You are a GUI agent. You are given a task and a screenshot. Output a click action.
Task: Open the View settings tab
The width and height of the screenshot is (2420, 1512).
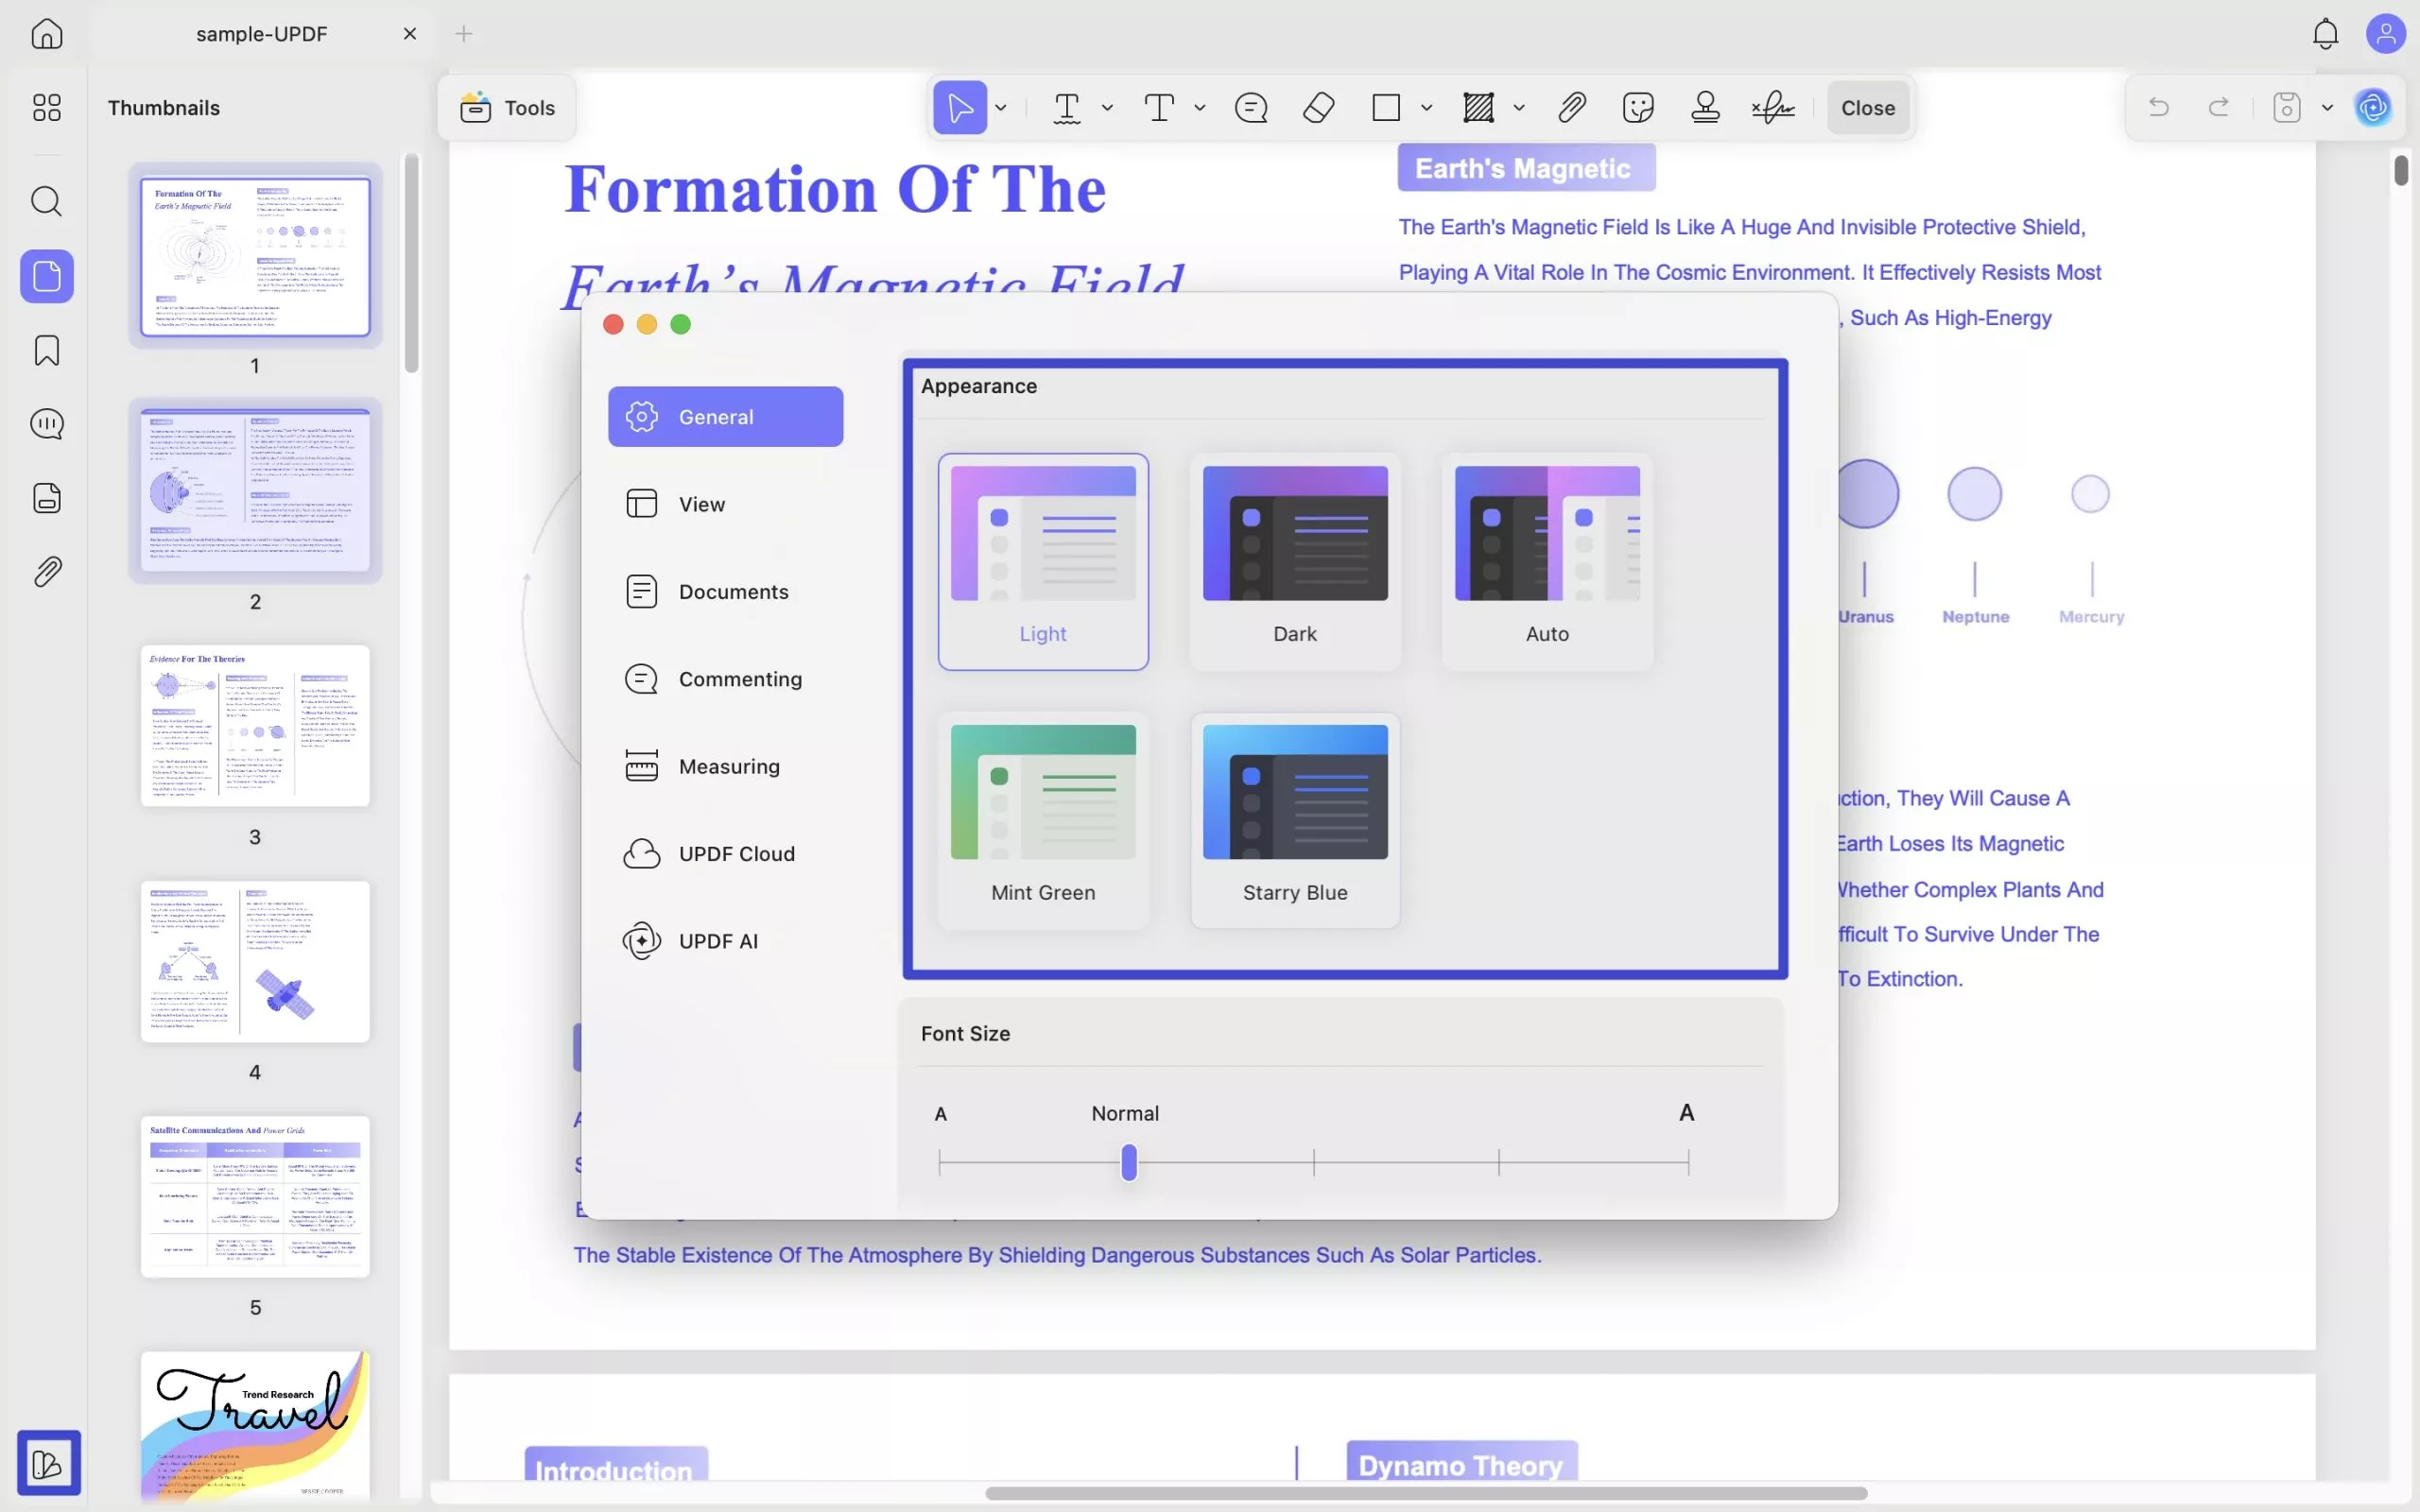(725, 504)
